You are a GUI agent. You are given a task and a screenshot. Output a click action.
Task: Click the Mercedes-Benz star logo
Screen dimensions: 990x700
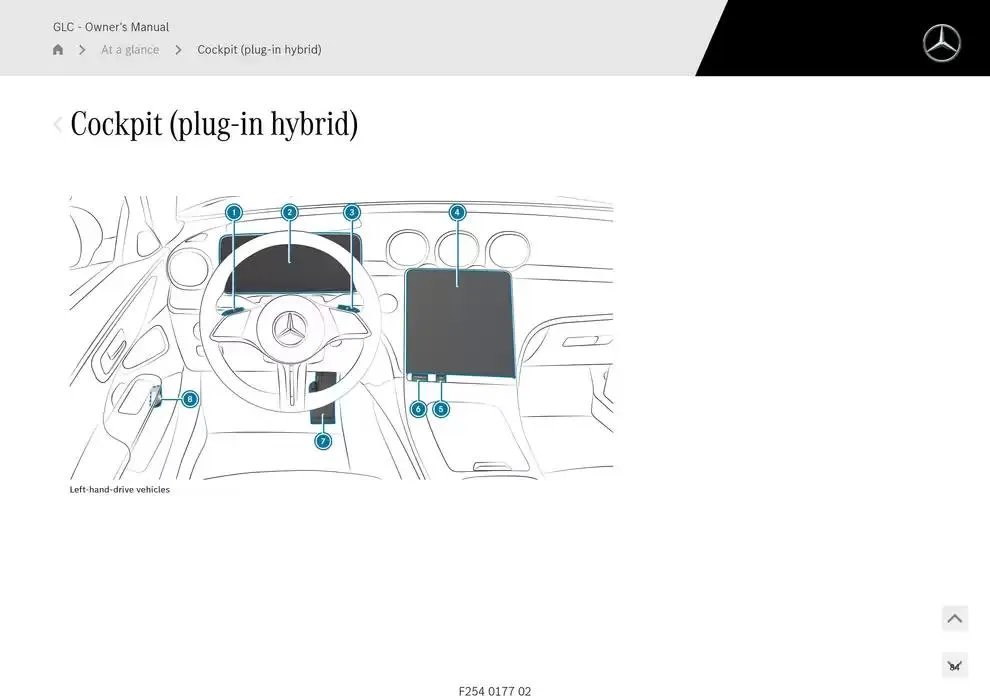[x=940, y=43]
